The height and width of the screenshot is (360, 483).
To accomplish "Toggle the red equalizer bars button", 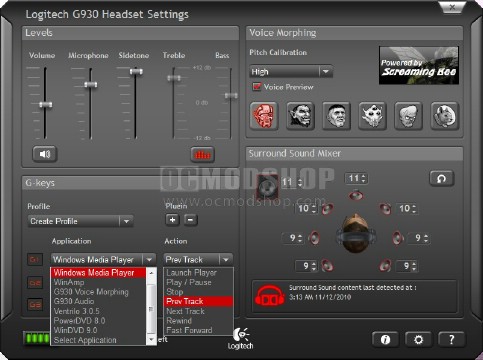I will (202, 154).
